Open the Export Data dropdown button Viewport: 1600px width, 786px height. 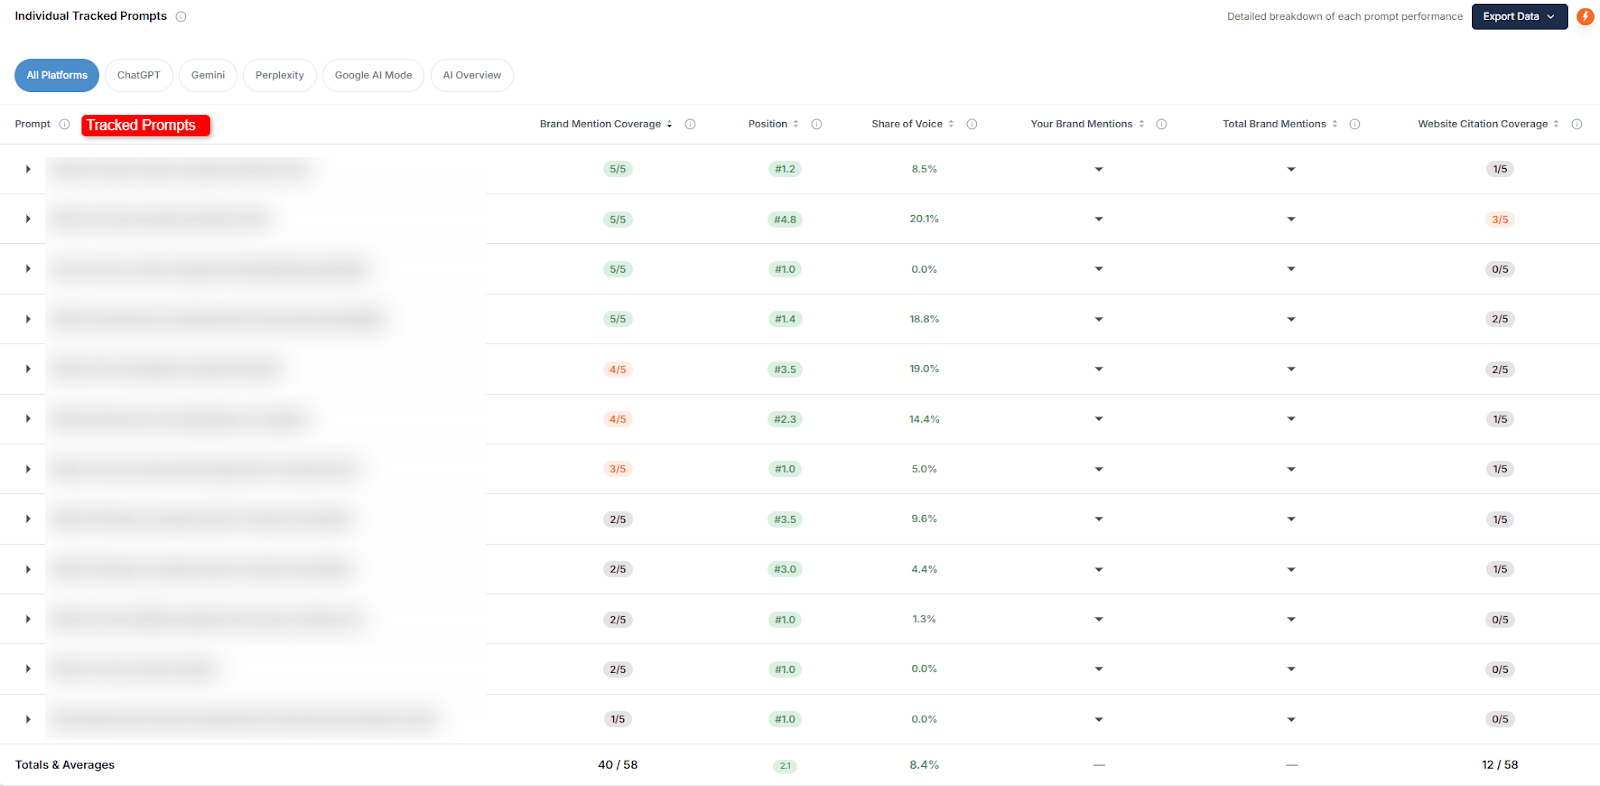click(x=1519, y=17)
